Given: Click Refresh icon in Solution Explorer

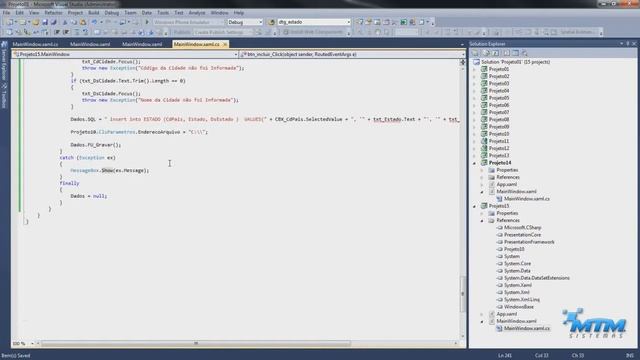Looking at the screenshot, I should coord(496,53).
